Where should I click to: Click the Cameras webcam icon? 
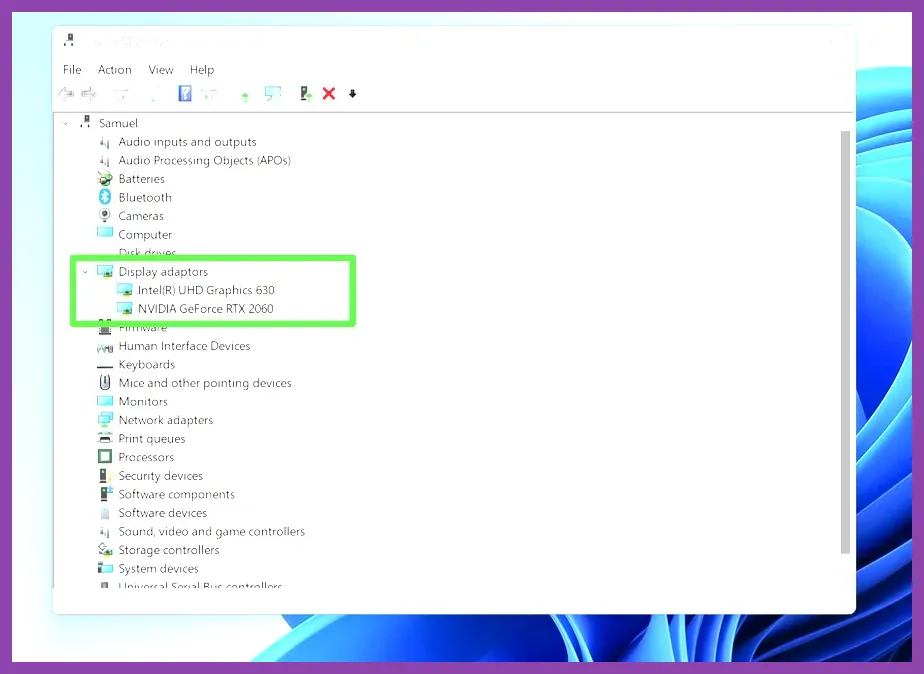(105, 215)
